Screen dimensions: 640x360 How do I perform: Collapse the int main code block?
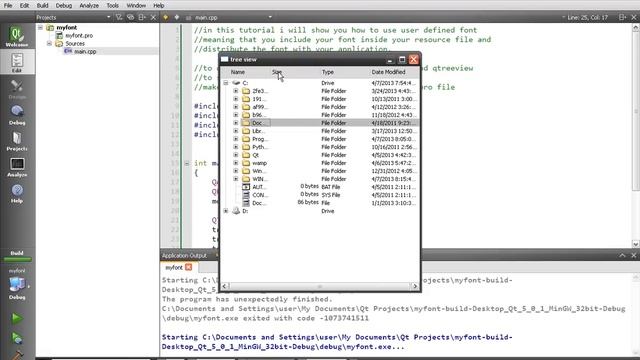coord(187,163)
